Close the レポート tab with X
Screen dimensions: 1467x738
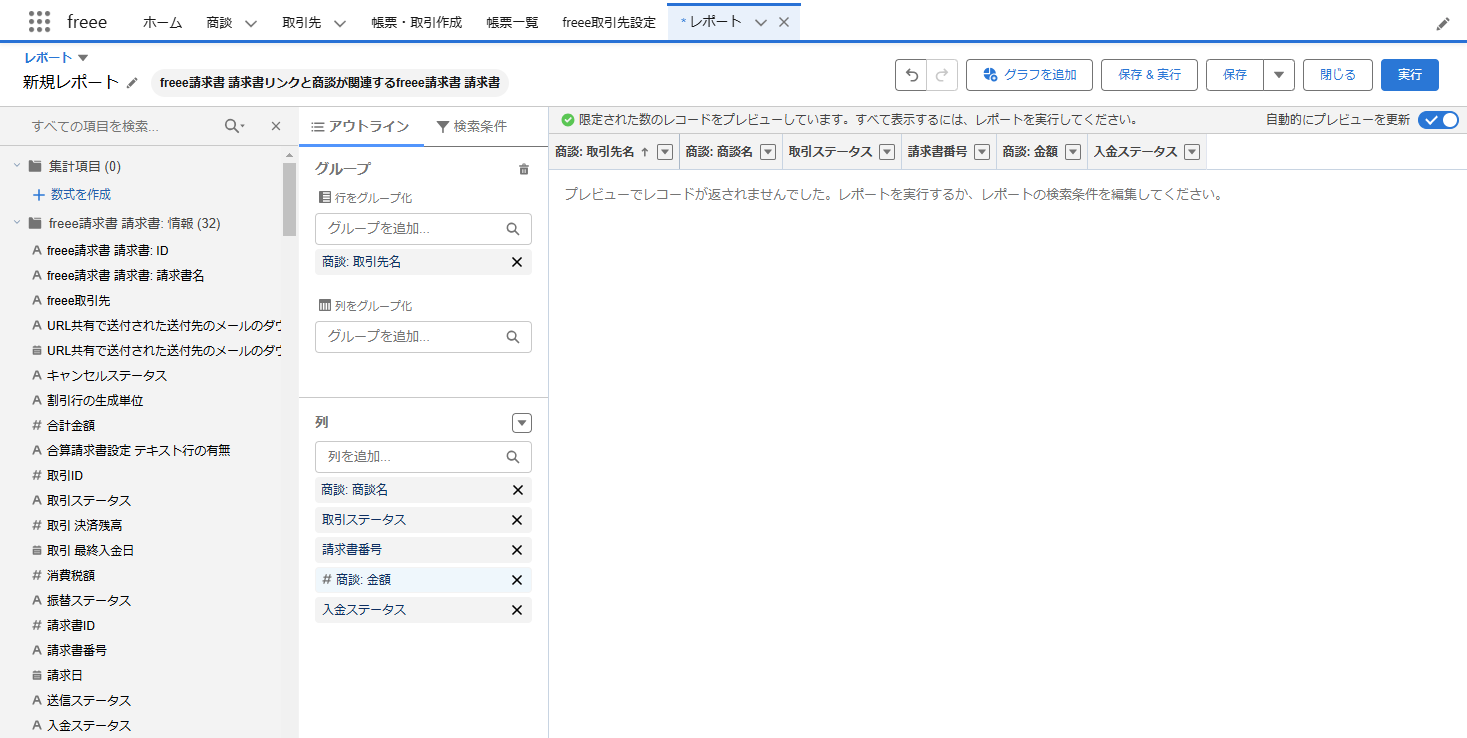coord(783,22)
